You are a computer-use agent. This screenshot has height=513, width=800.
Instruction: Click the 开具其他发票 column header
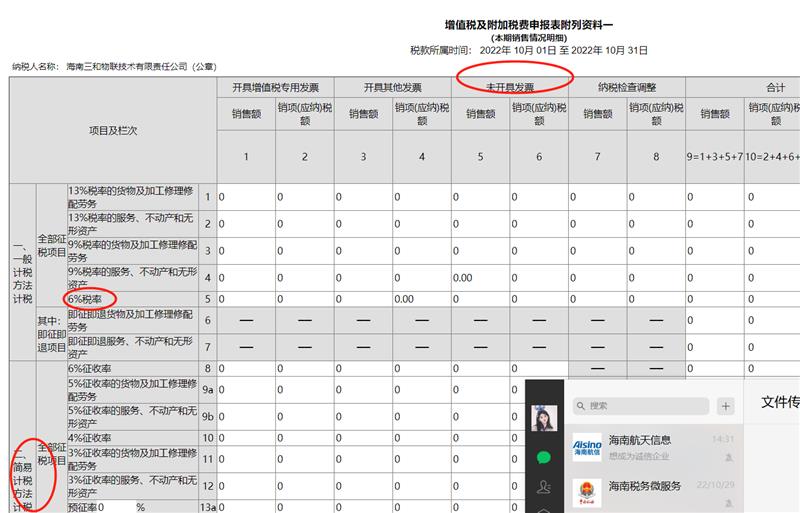pyautogui.click(x=392, y=88)
